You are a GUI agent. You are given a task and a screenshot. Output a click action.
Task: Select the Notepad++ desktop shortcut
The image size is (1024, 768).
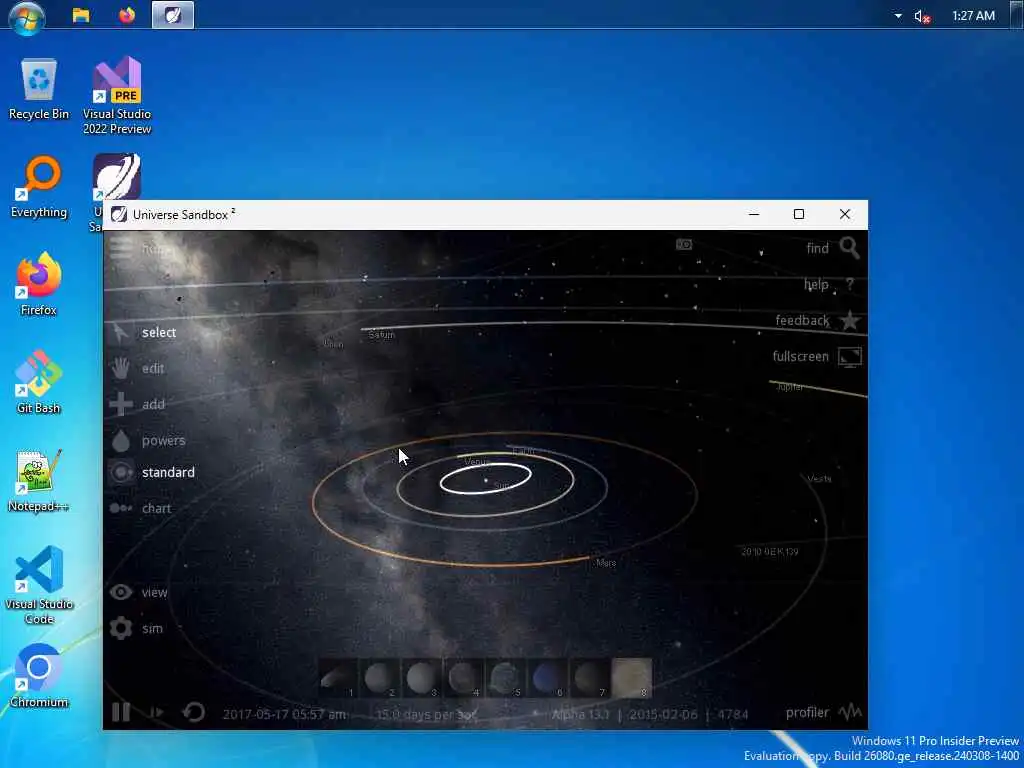38,481
